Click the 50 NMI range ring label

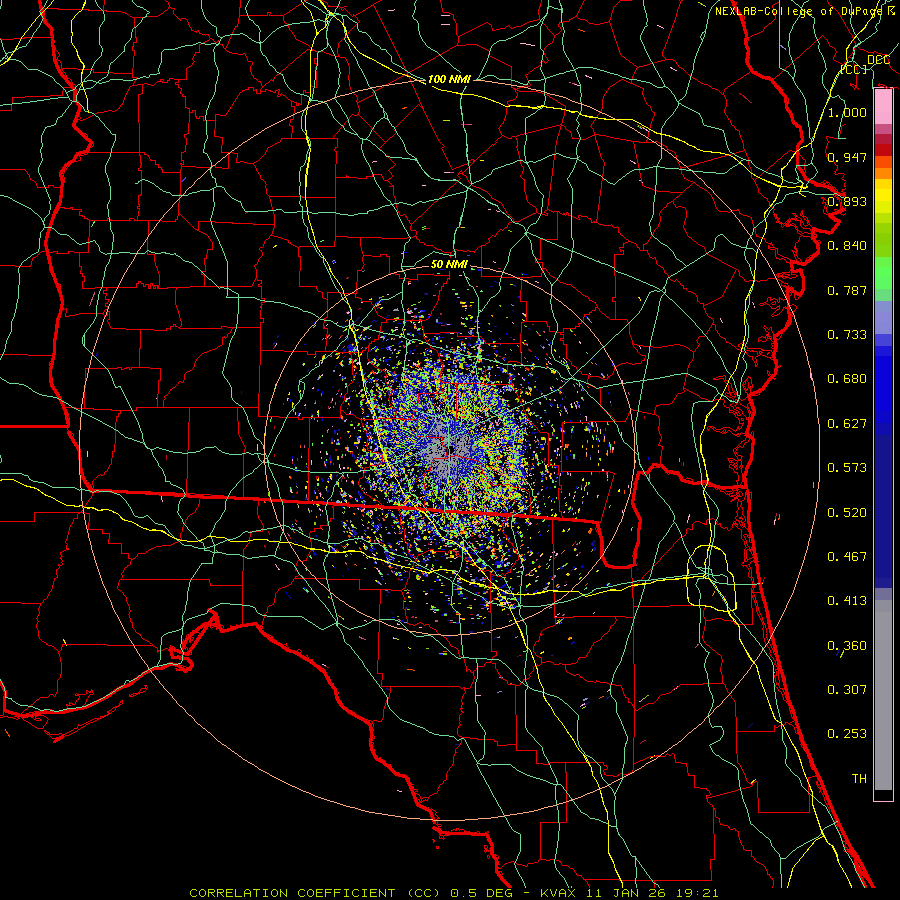(x=449, y=264)
